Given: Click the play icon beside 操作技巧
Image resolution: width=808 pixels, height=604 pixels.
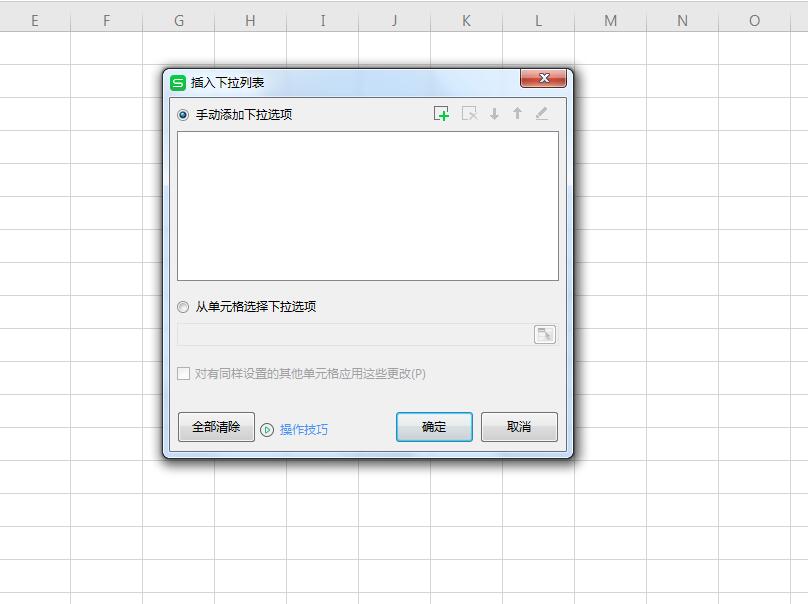Looking at the screenshot, I should [265, 428].
